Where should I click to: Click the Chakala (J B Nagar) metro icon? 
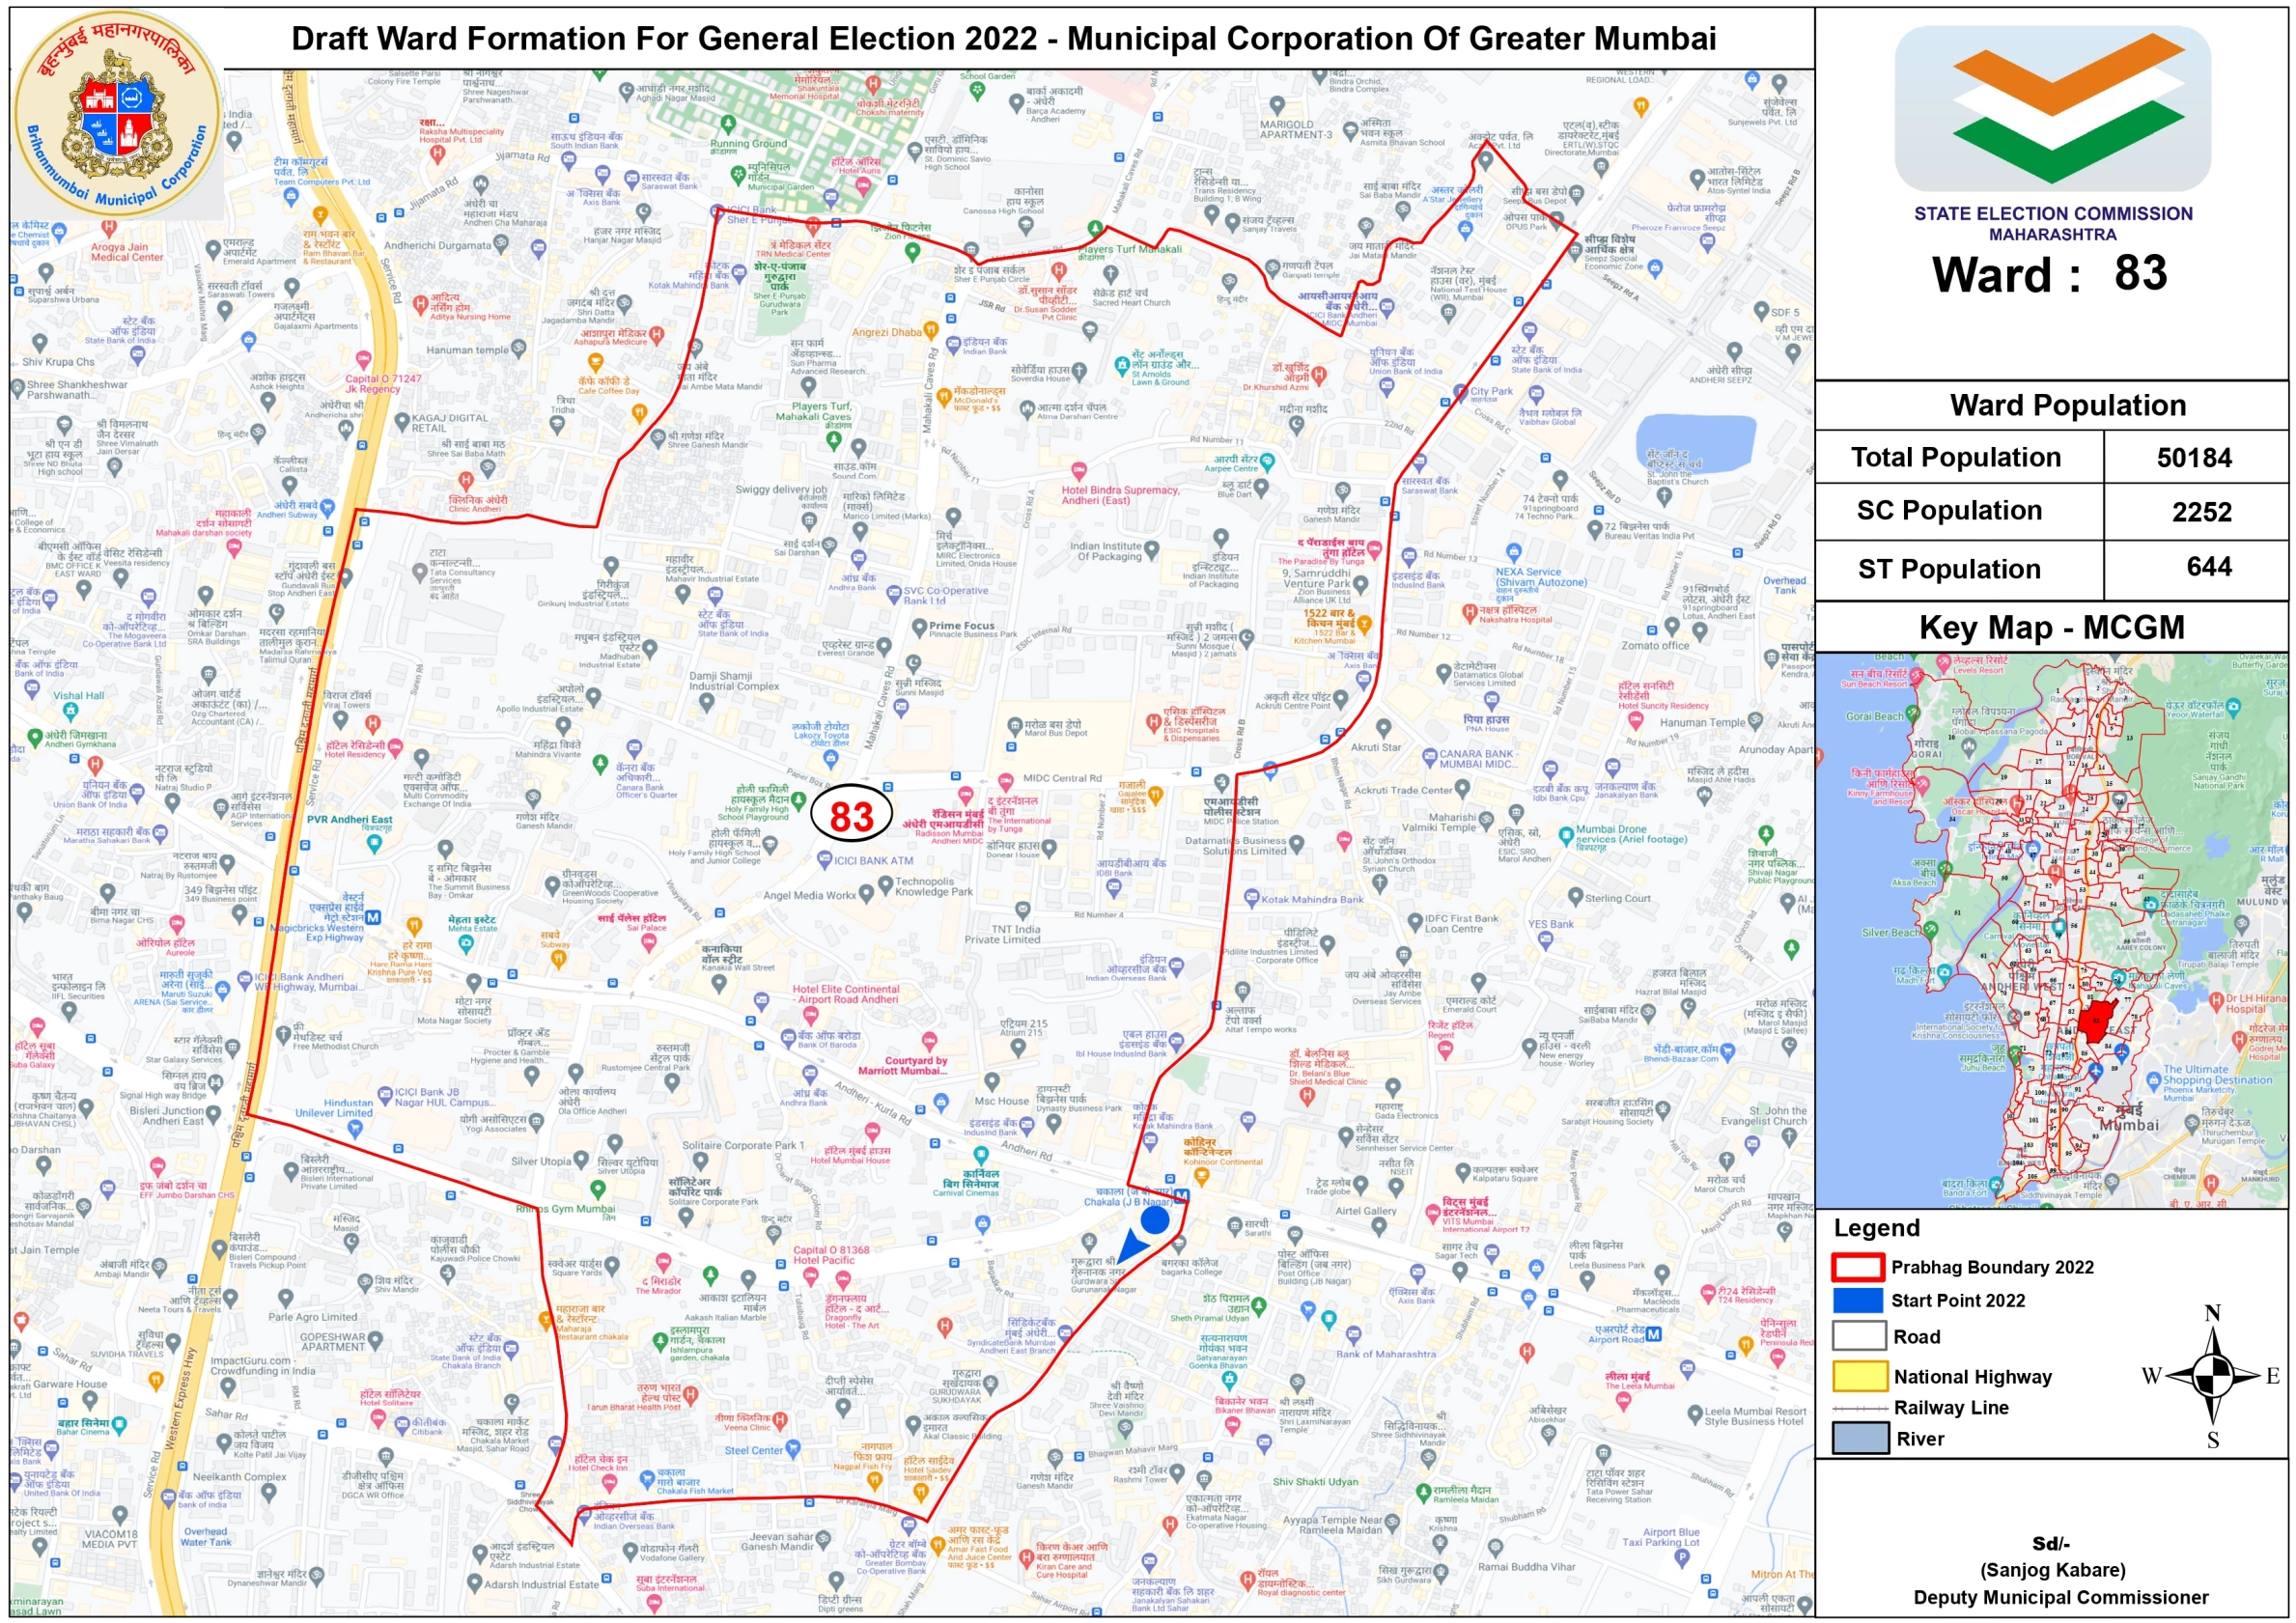1182,1196
